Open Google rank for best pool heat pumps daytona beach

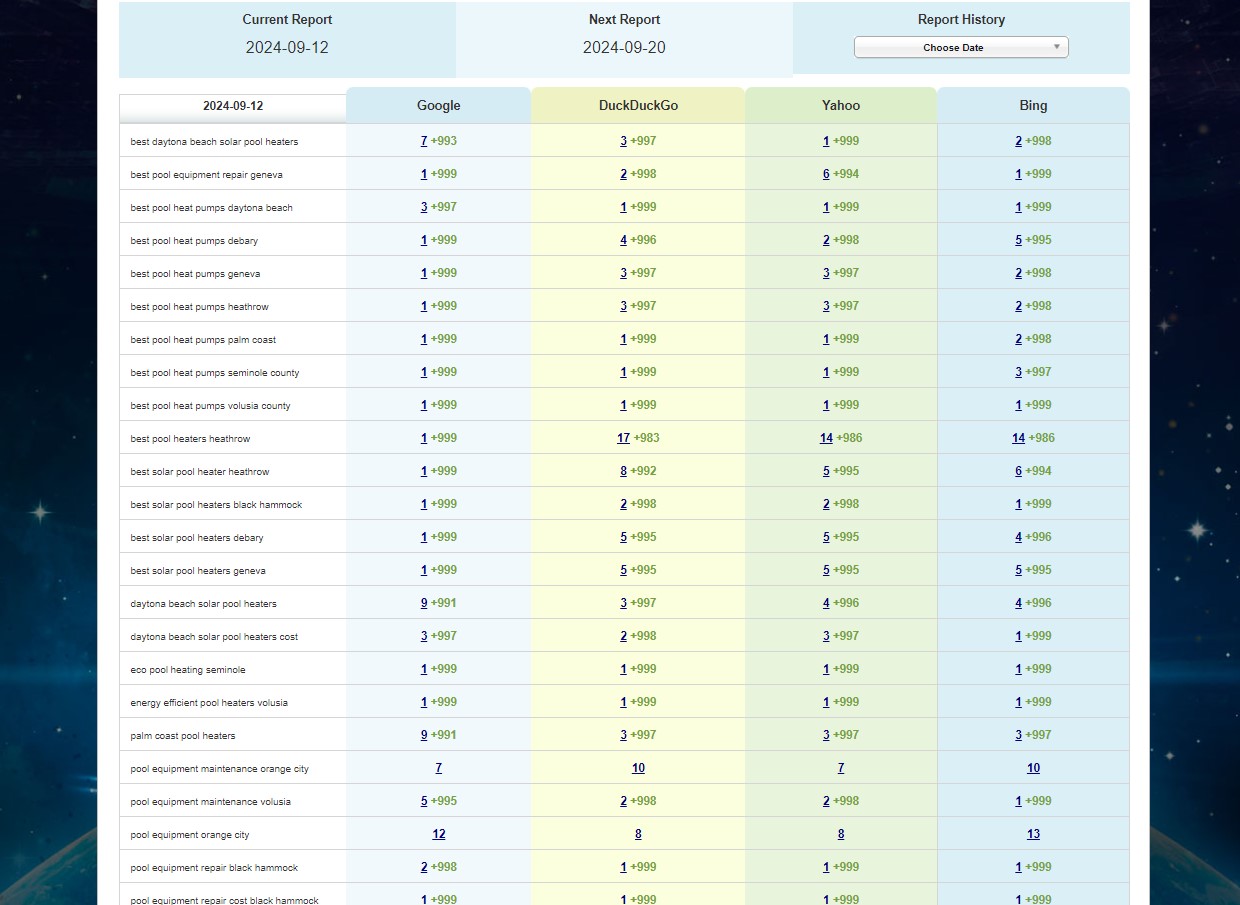(424, 207)
